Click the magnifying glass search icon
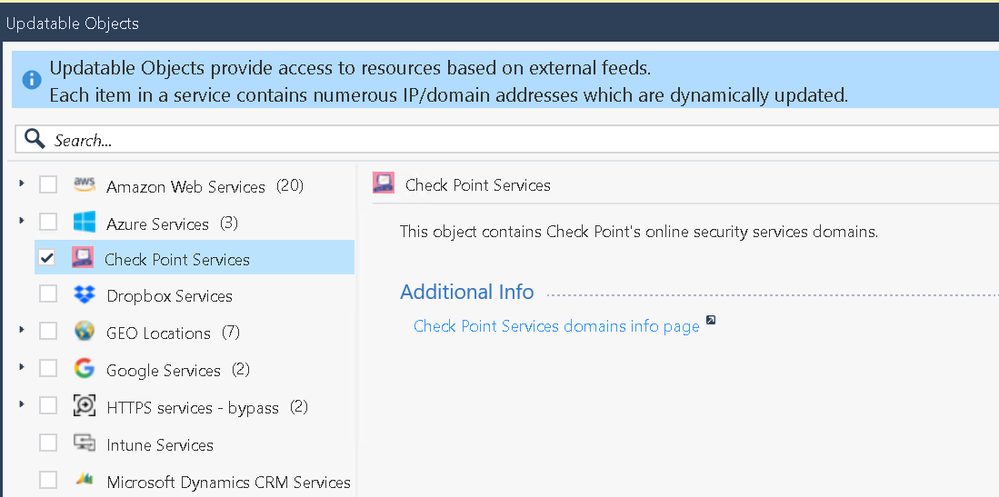Screen dimensions: 999x497 click(34, 138)
